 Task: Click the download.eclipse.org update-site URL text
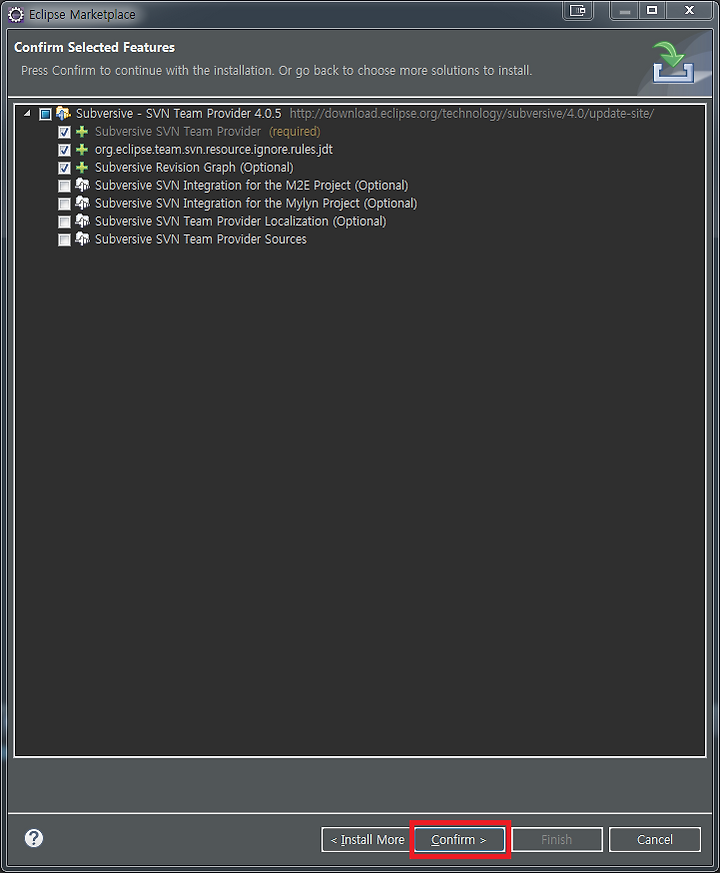pos(472,114)
